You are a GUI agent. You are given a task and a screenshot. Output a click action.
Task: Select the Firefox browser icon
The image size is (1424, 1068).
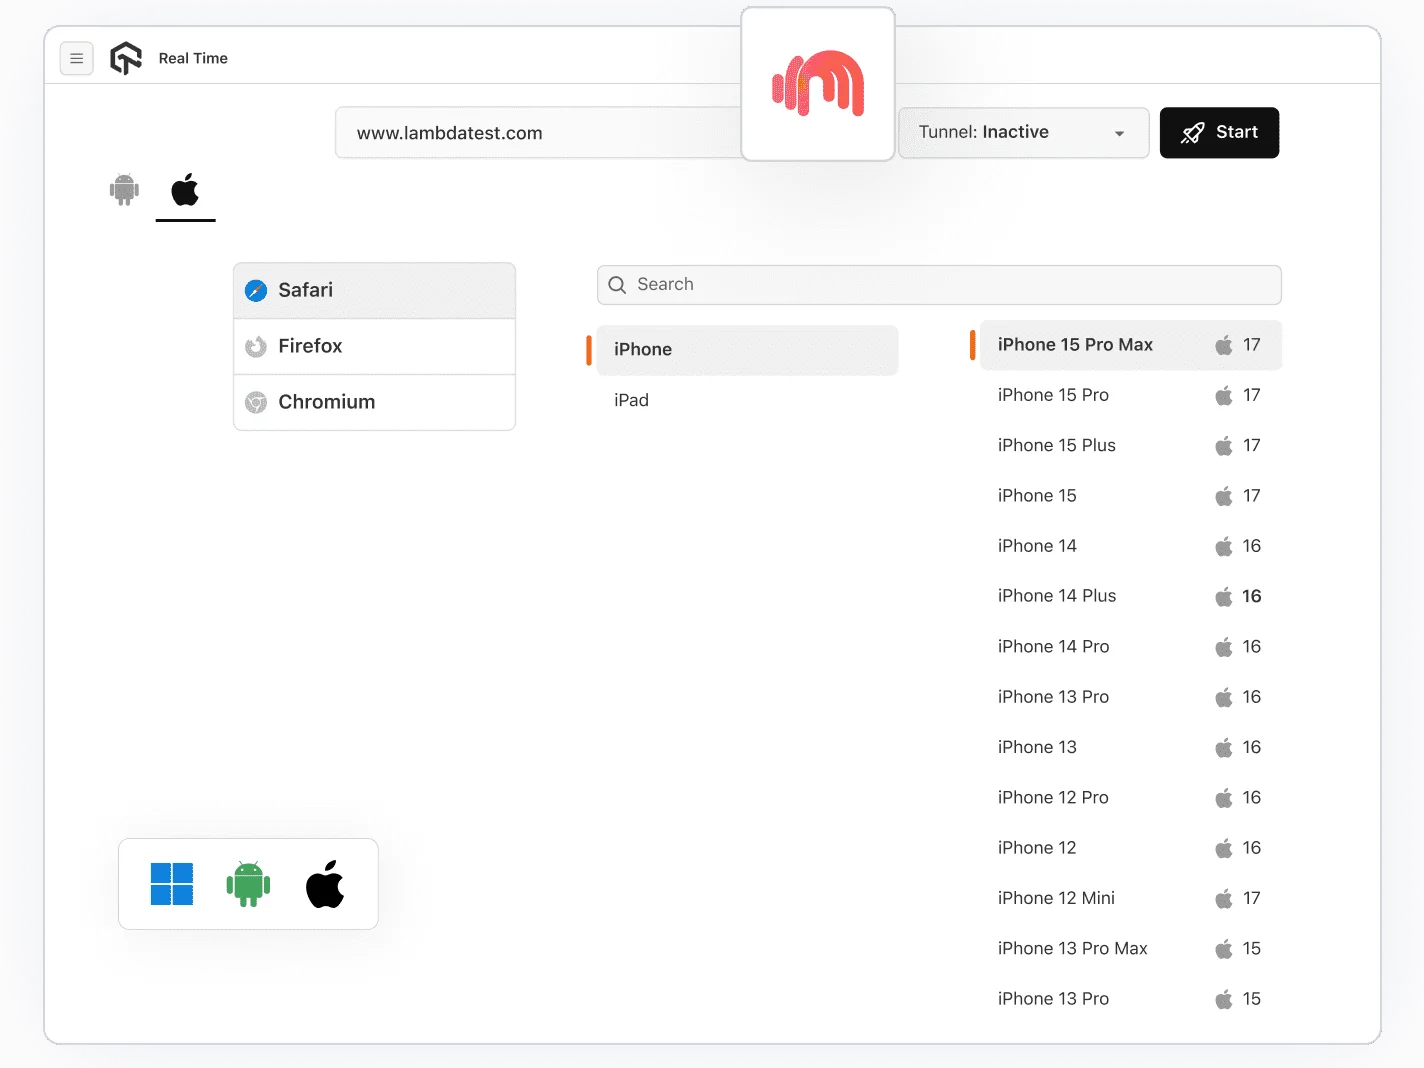[256, 346]
